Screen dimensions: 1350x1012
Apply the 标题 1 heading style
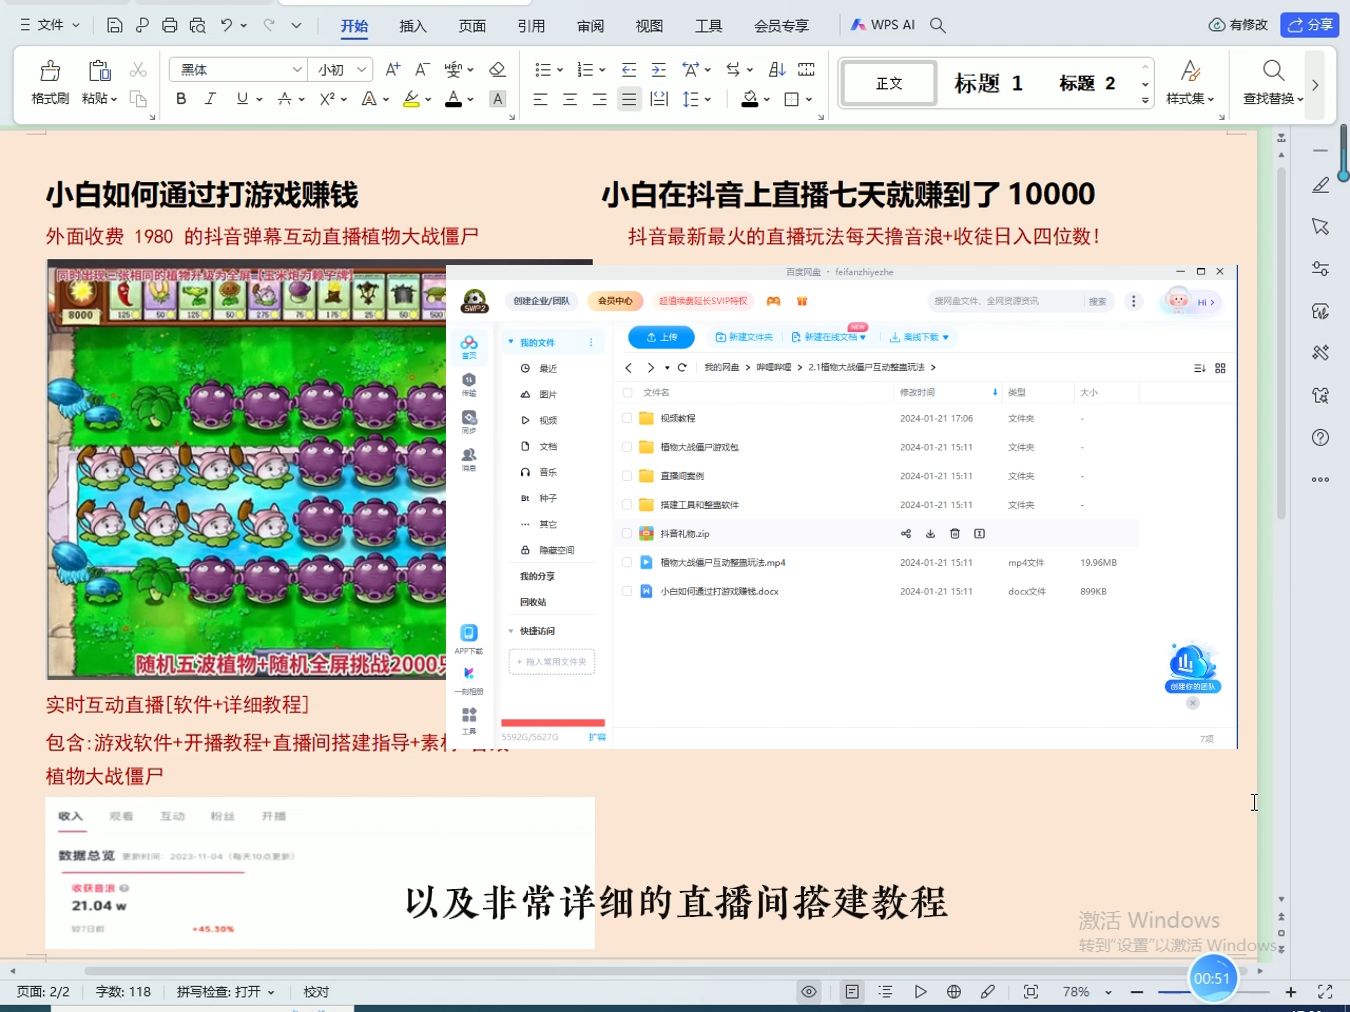(x=988, y=83)
